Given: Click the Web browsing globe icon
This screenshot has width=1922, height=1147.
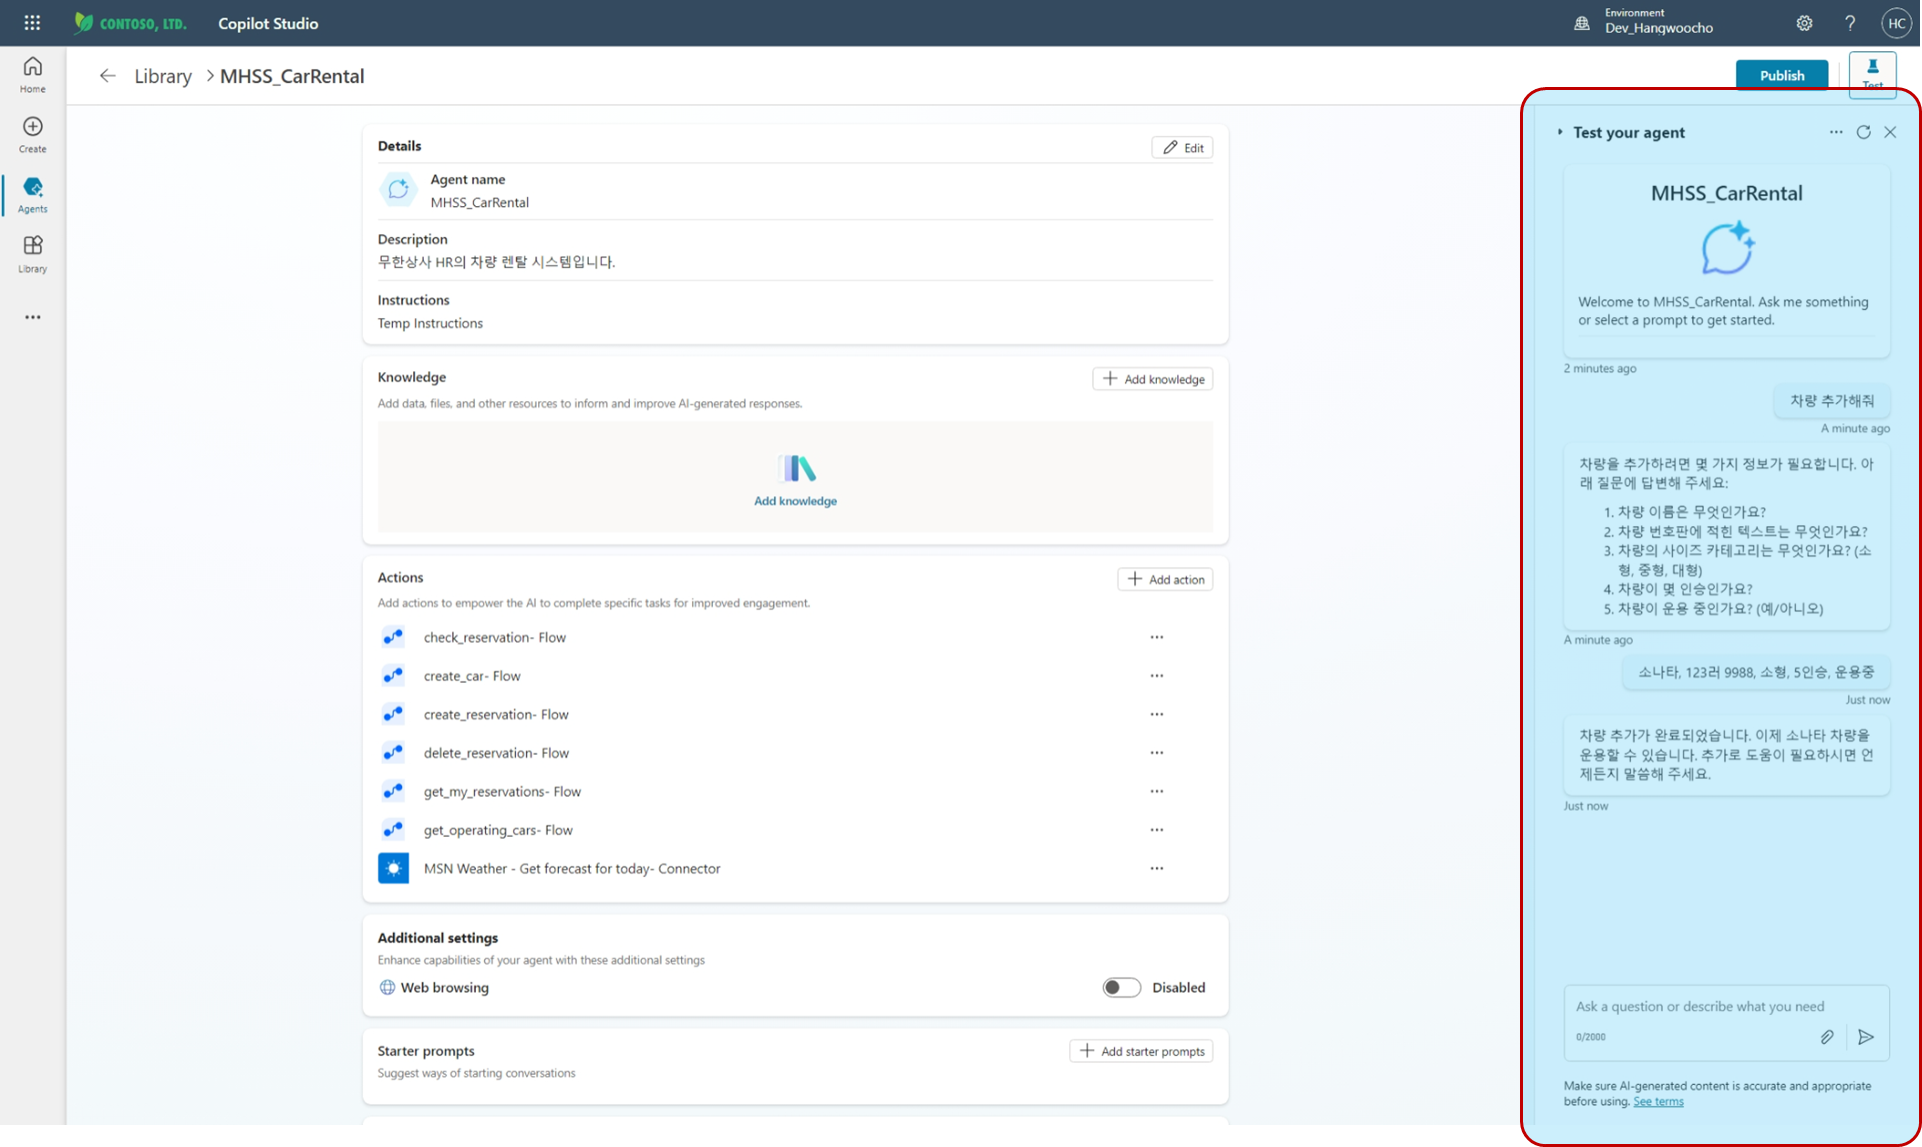Looking at the screenshot, I should pyautogui.click(x=387, y=987).
